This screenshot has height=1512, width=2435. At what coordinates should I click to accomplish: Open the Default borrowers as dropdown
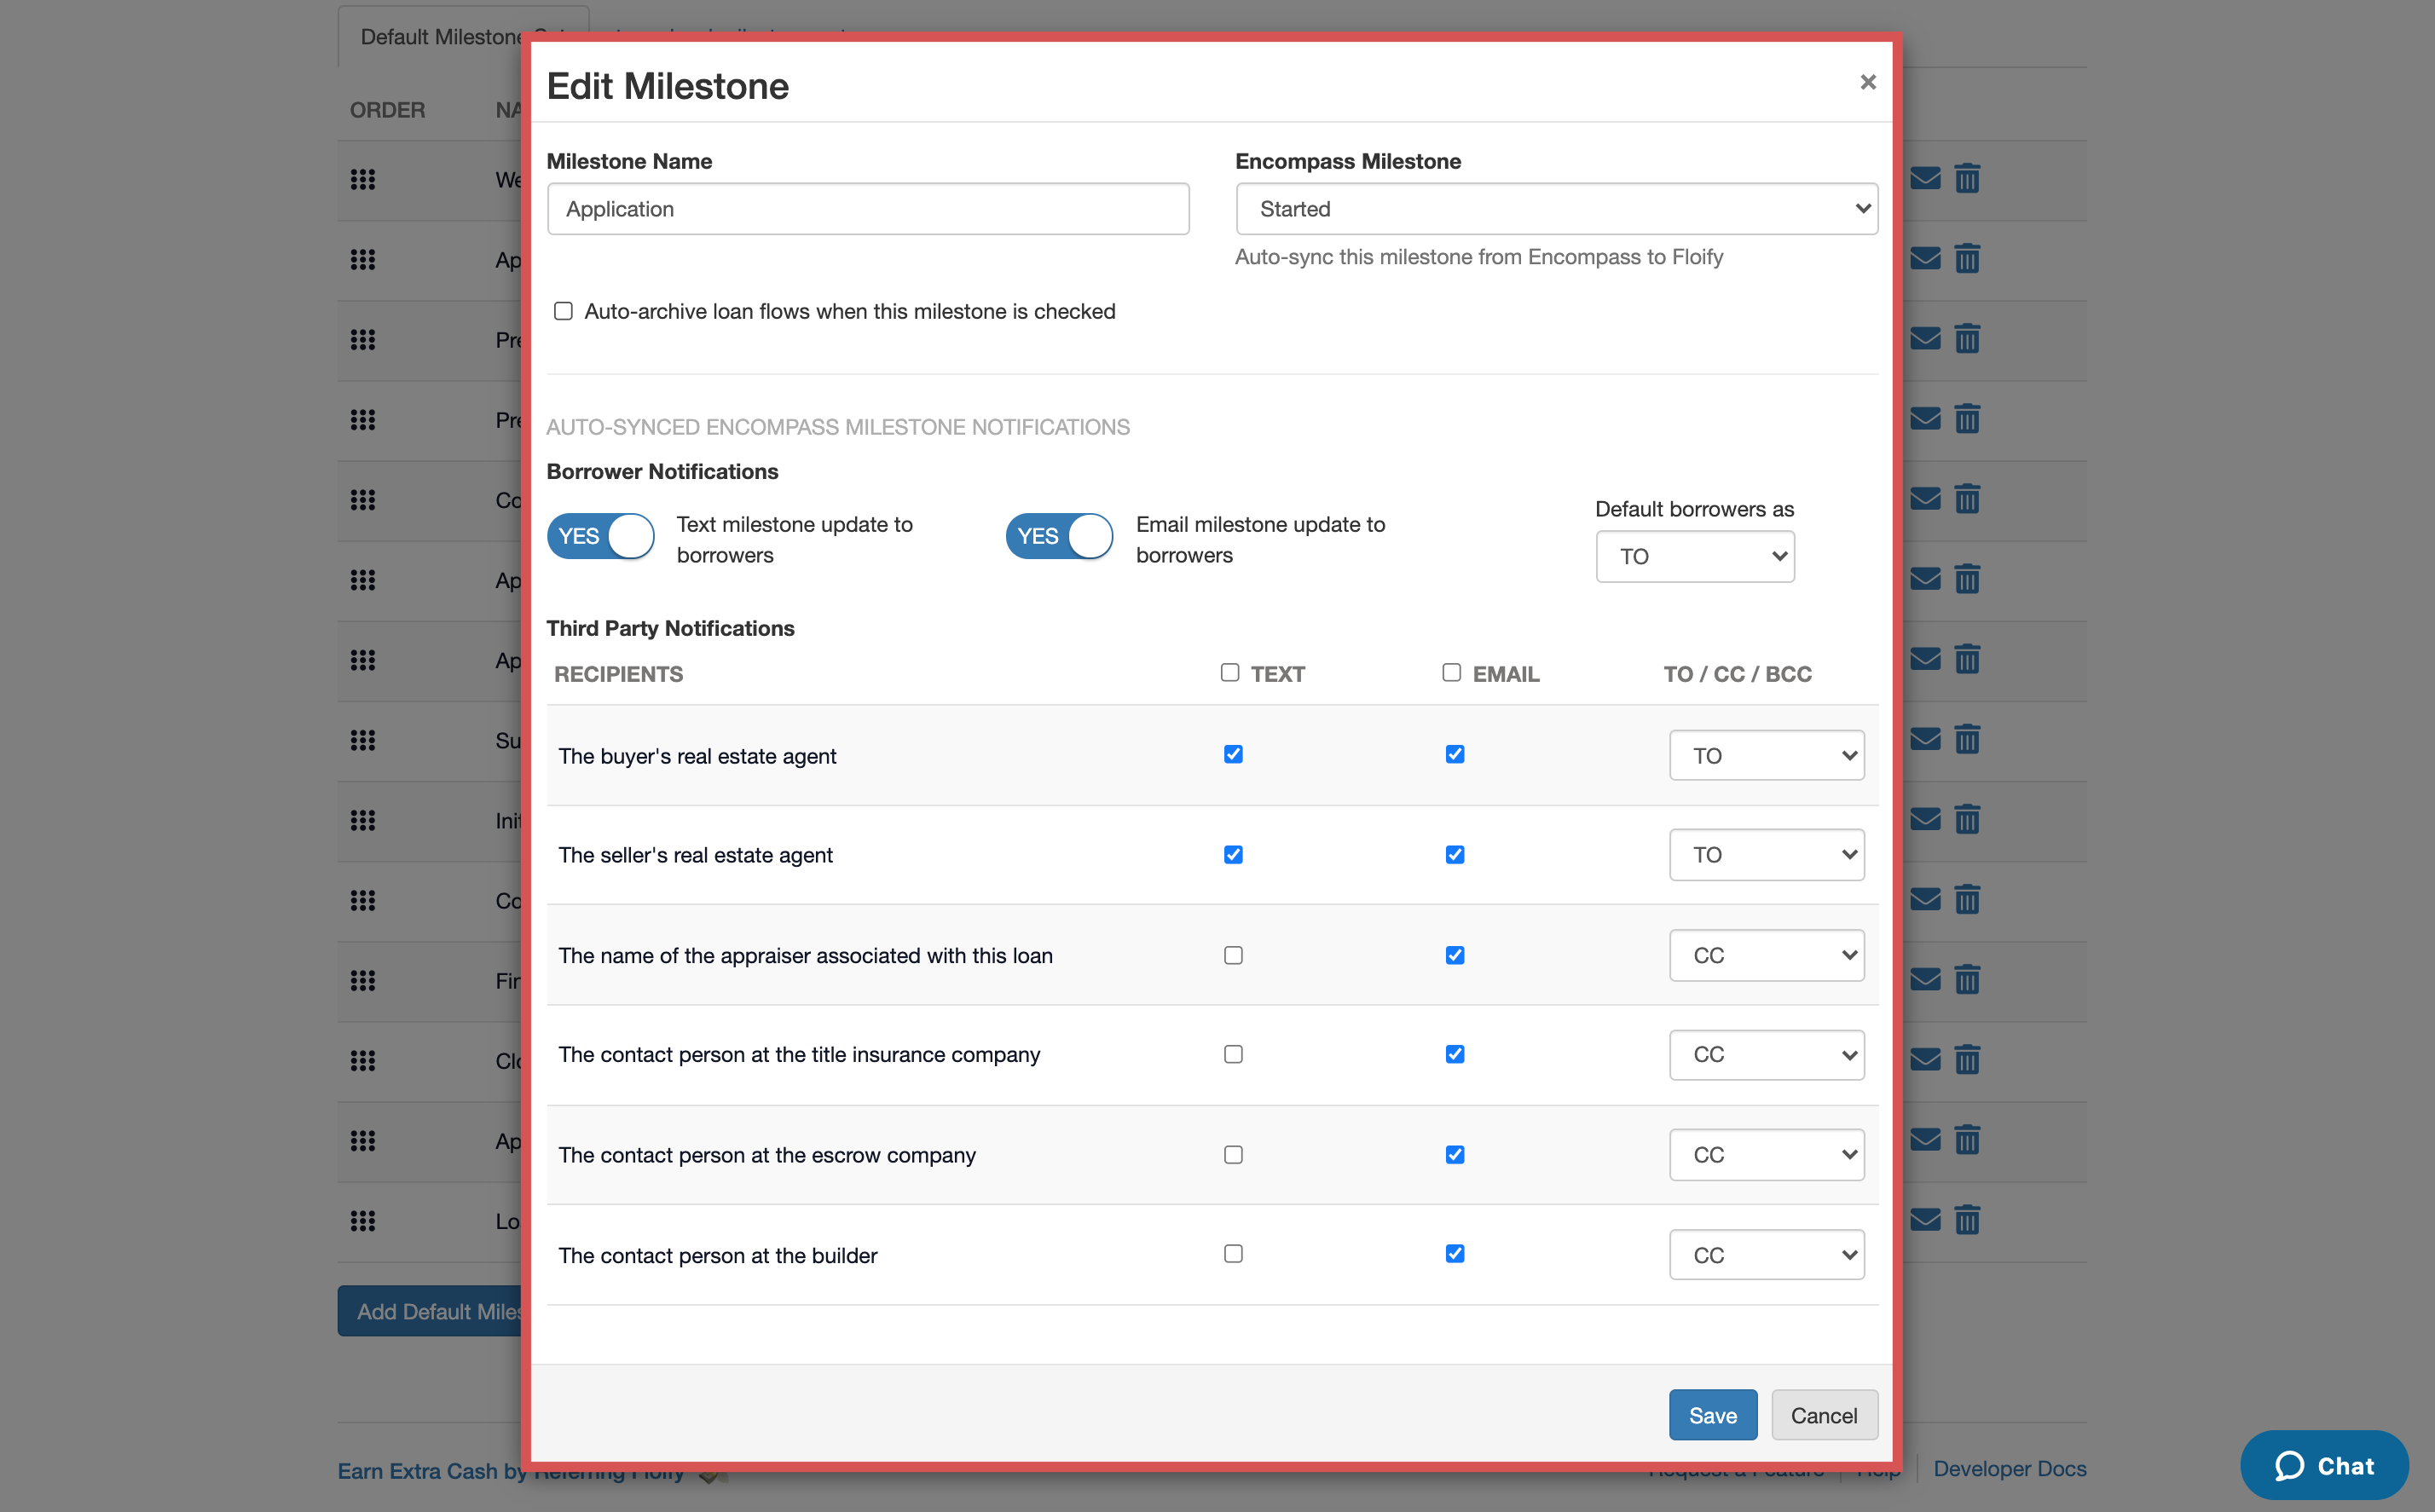pyautogui.click(x=1694, y=556)
